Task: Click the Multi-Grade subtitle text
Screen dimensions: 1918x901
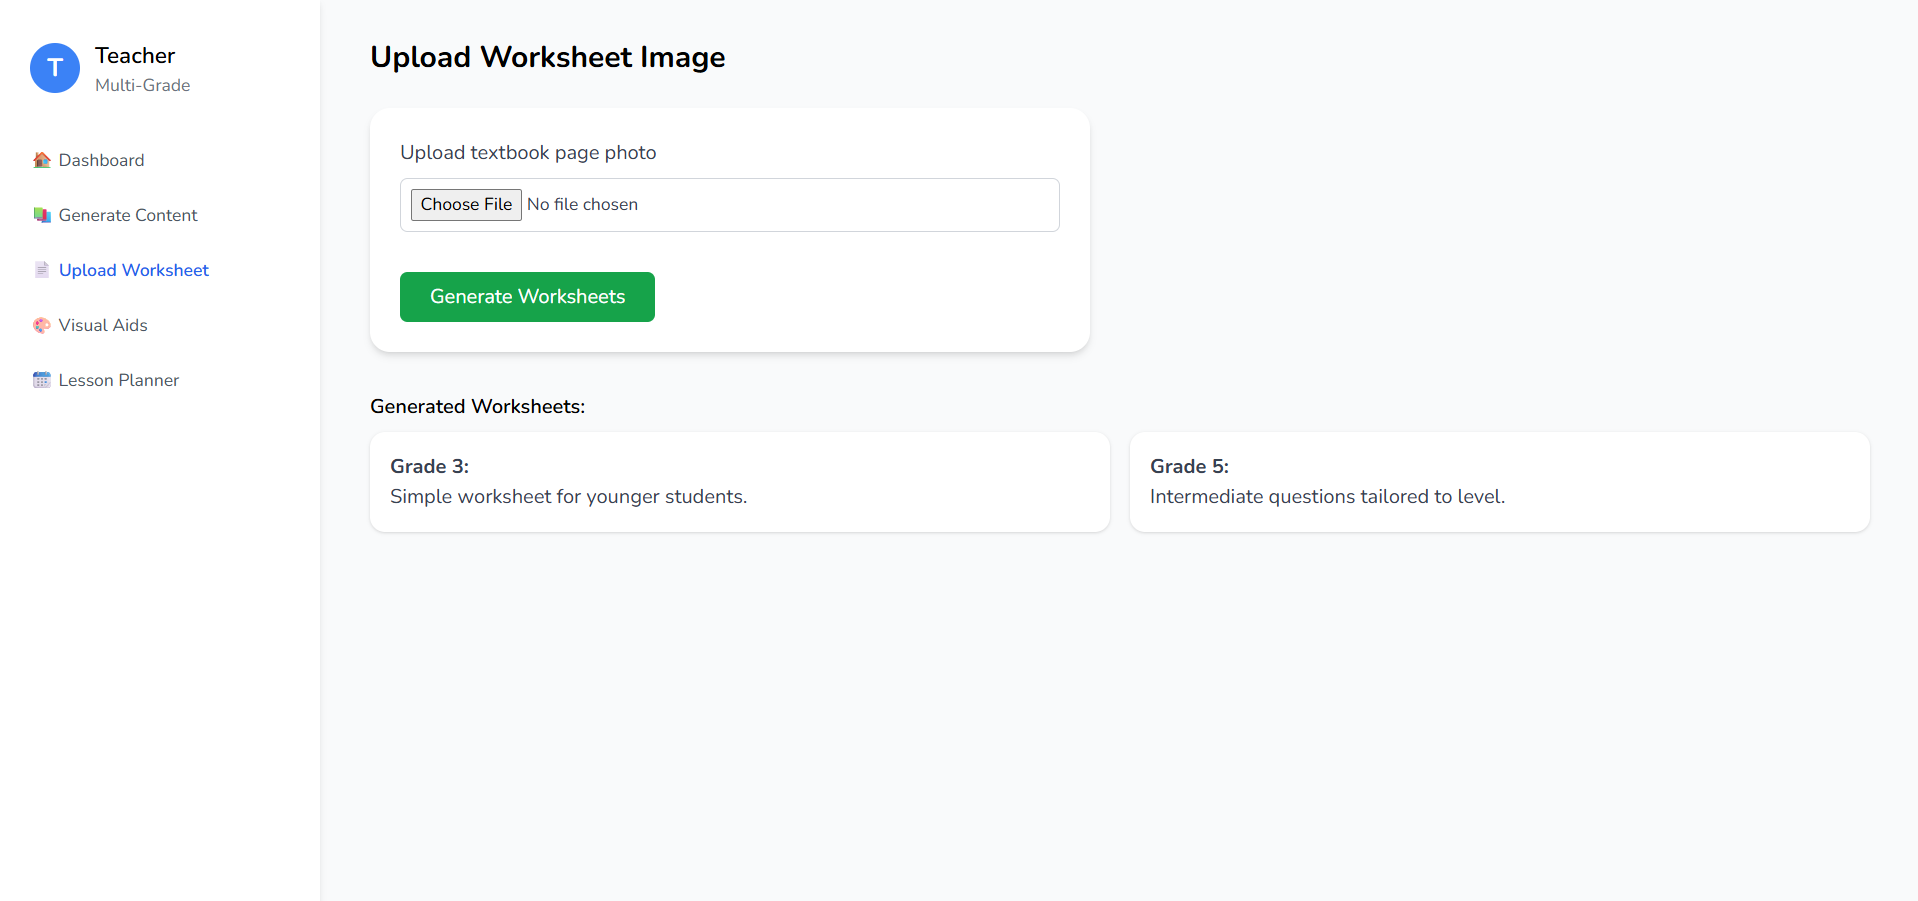Action: pos(143,86)
